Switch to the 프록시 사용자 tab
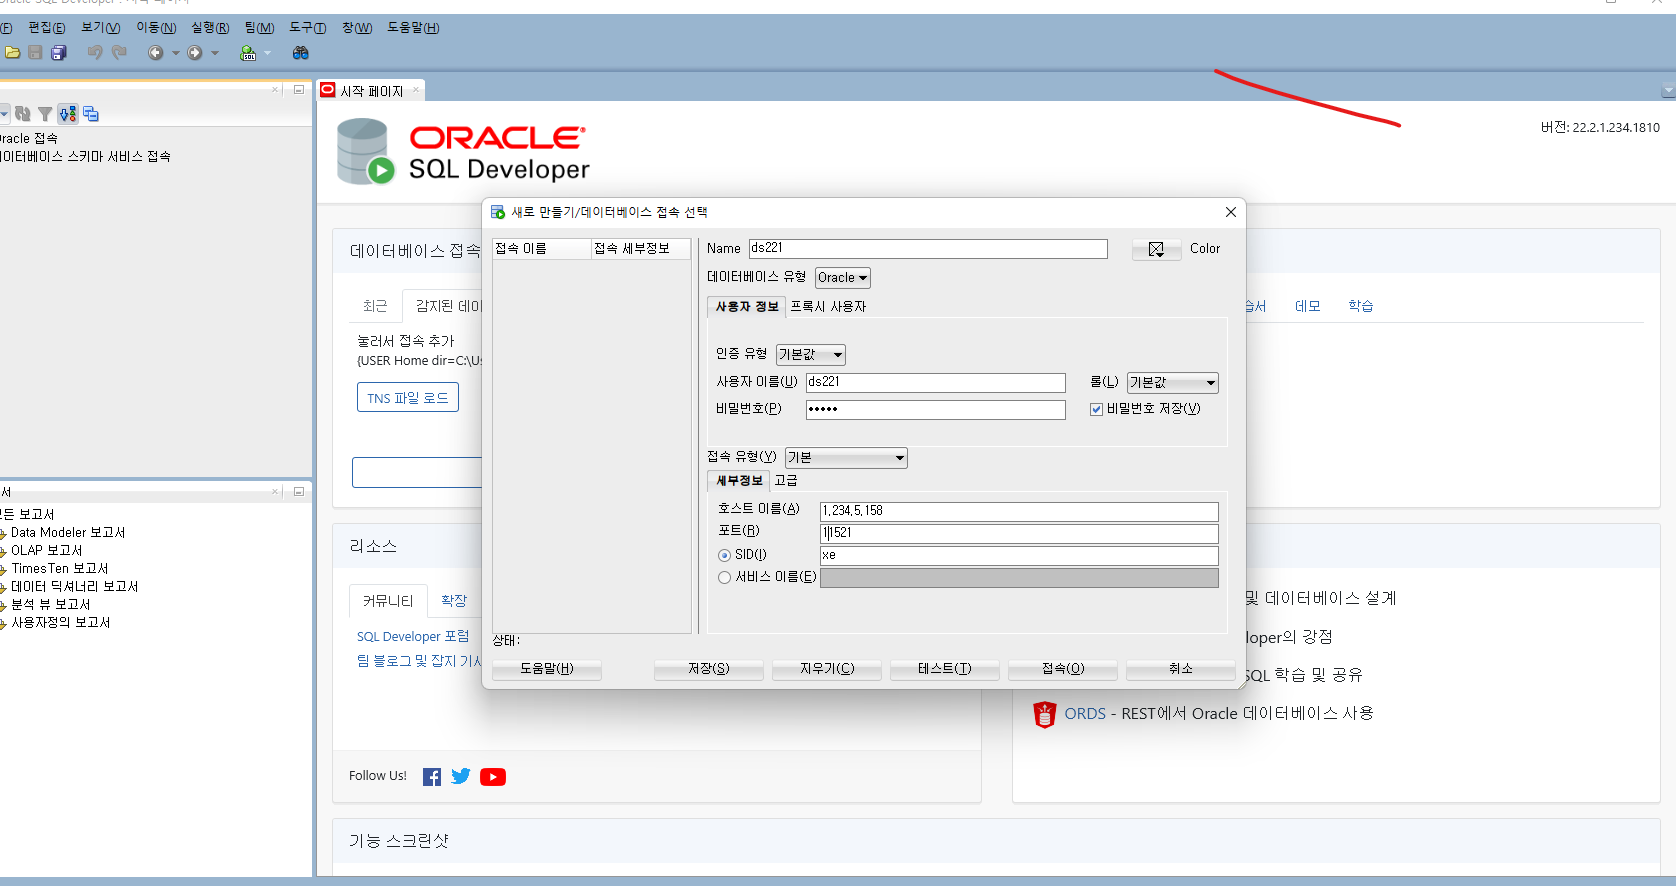Screen dimensions: 1676x886 828,307
